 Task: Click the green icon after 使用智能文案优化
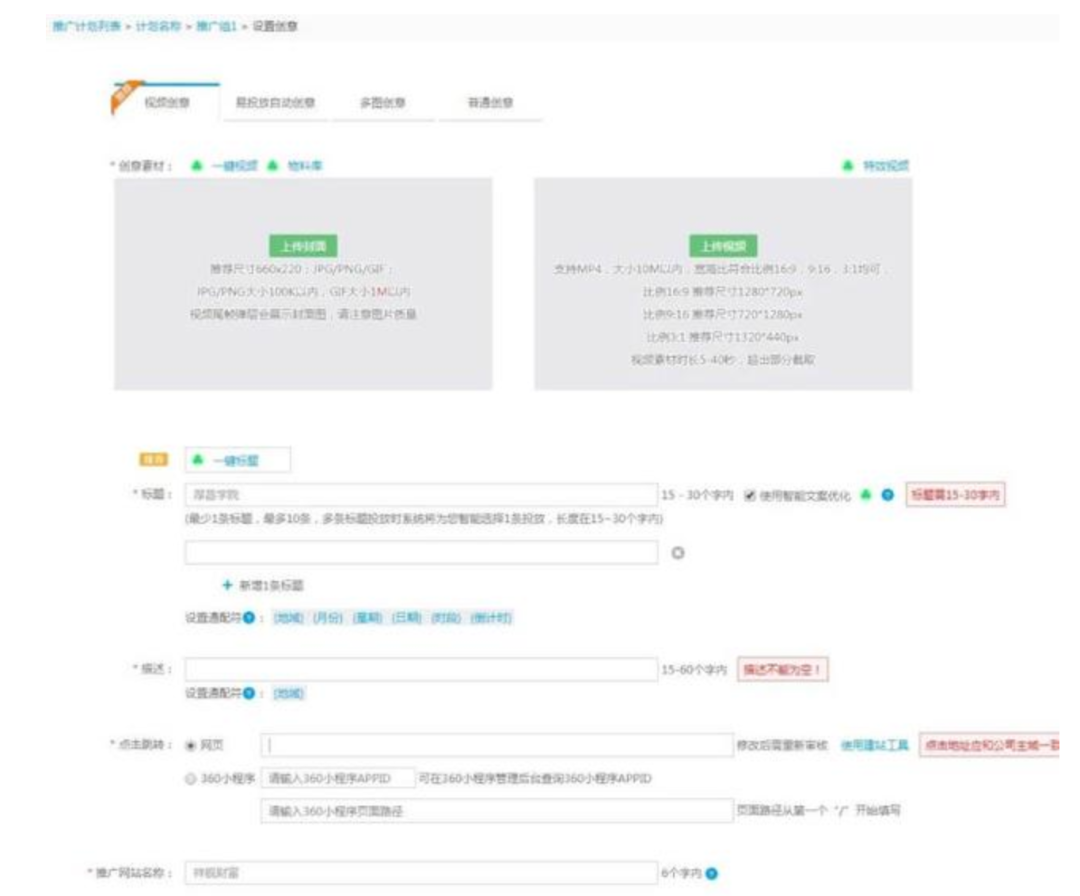866,494
